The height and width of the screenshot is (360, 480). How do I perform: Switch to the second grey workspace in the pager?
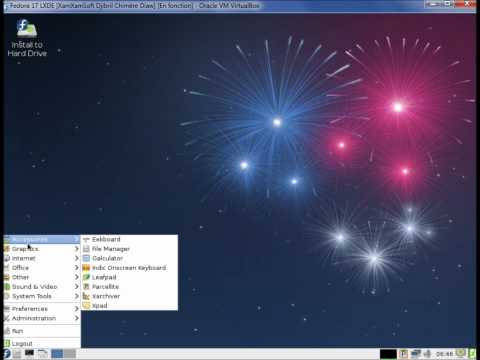coord(70,354)
